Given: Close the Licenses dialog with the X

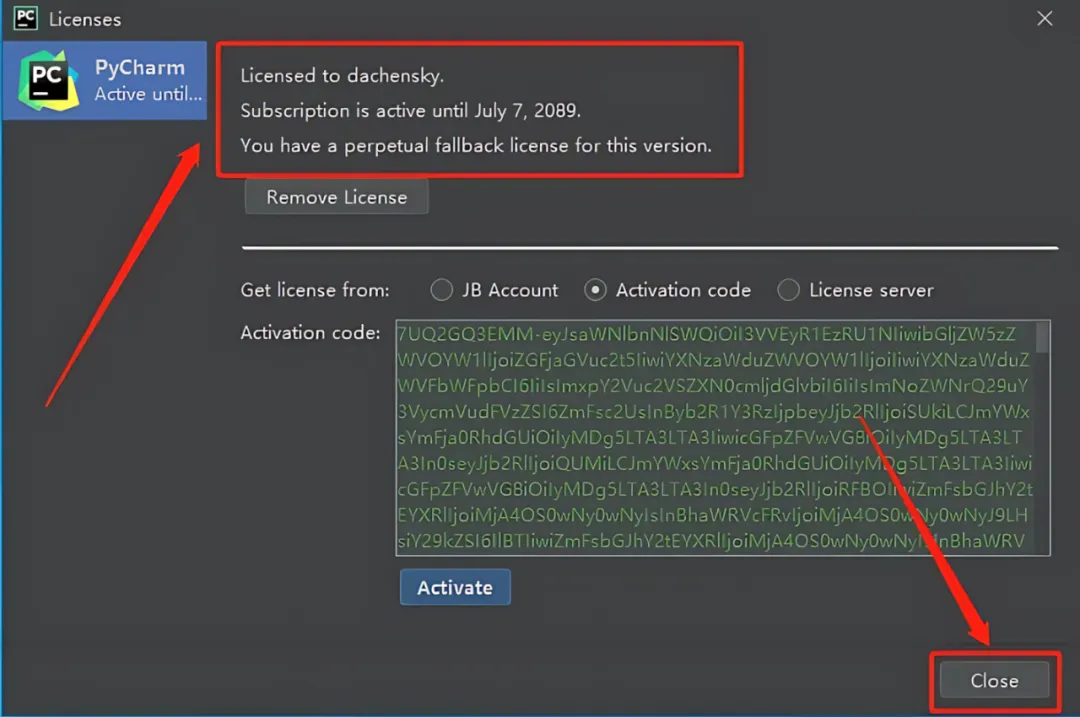Looking at the screenshot, I should 1044,19.
